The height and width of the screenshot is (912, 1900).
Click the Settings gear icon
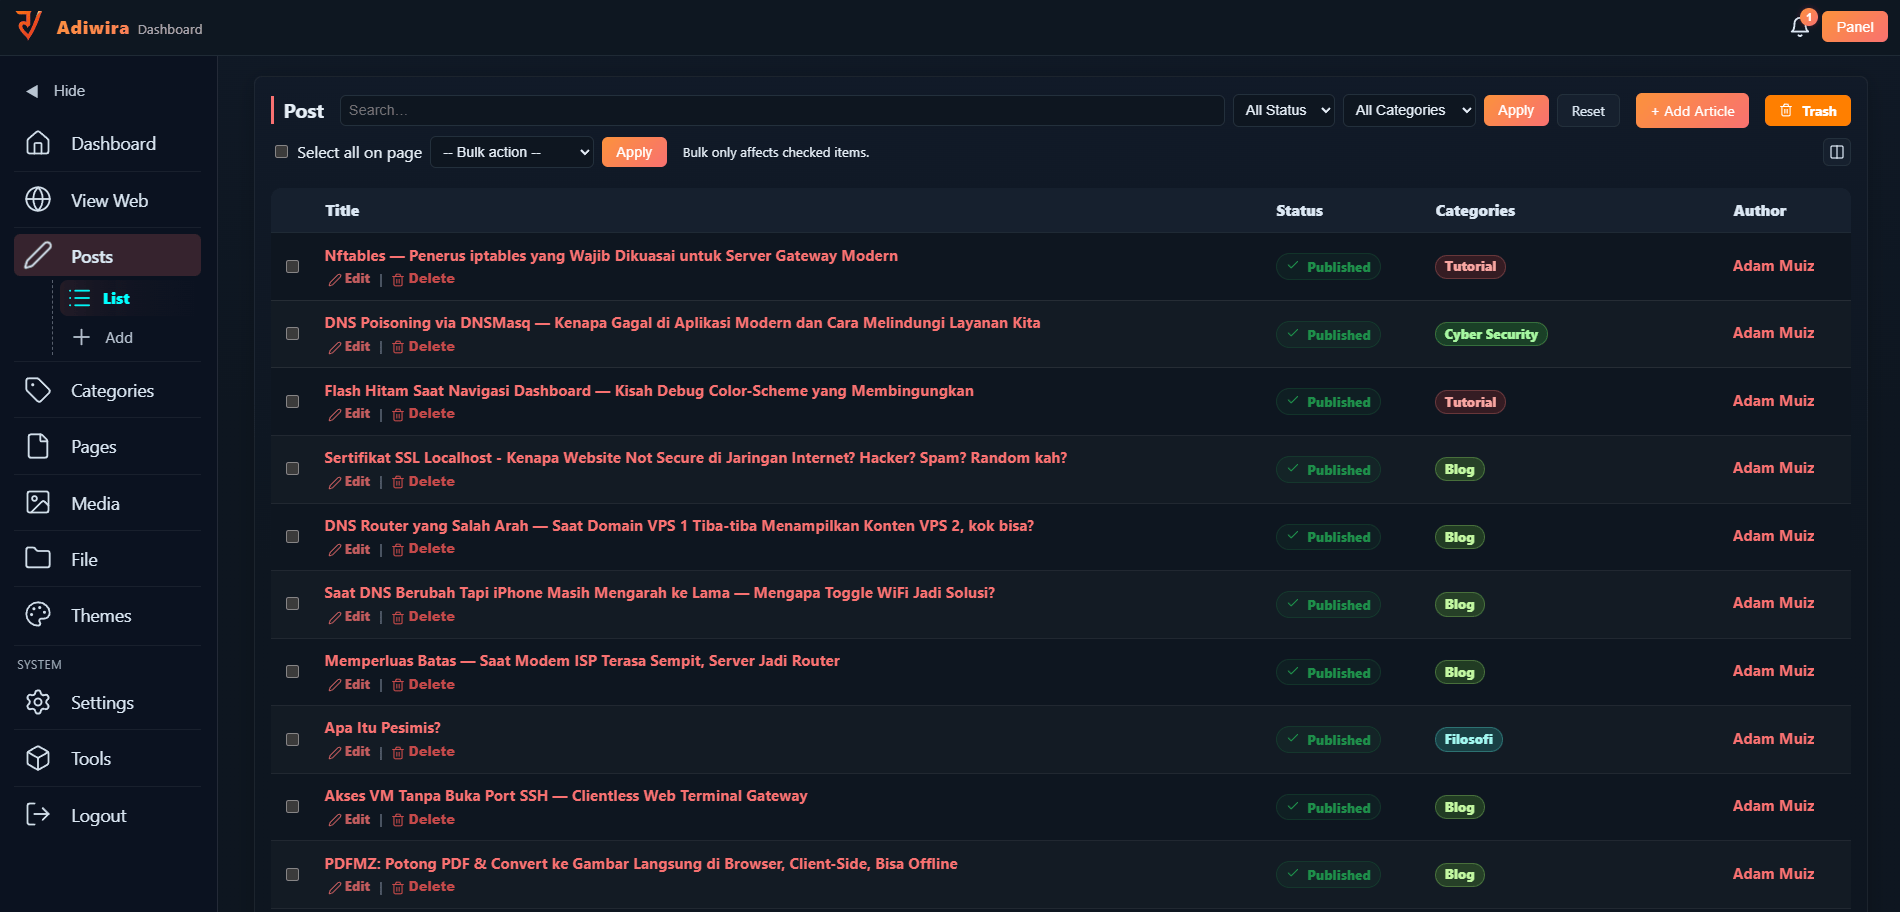click(x=38, y=702)
